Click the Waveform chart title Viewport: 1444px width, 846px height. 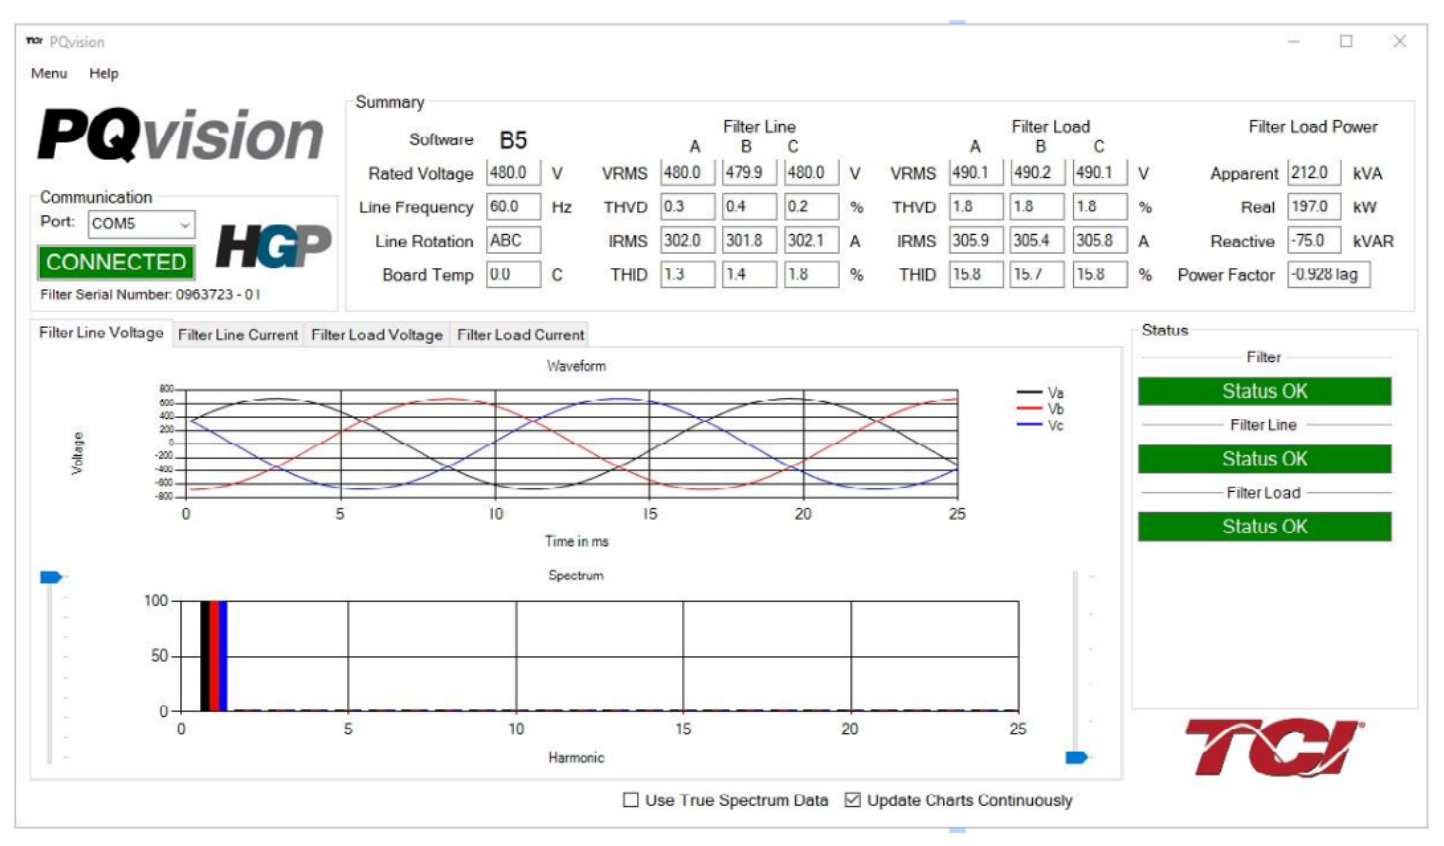pyautogui.click(x=576, y=366)
